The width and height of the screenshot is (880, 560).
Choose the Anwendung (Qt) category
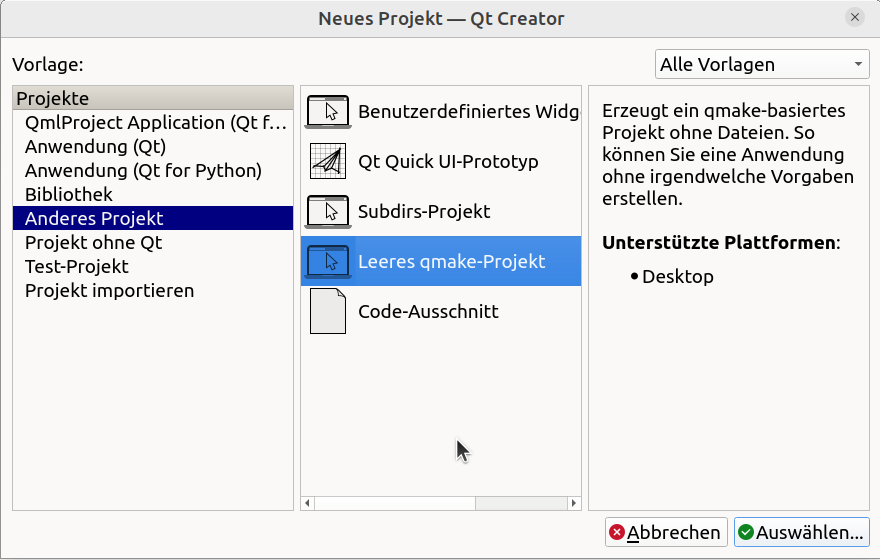click(x=95, y=147)
